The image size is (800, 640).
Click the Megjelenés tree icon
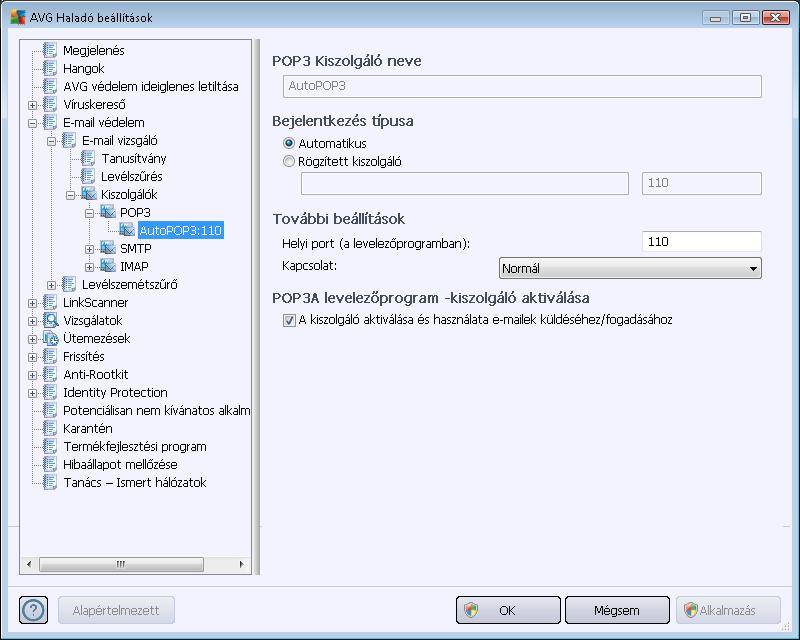(x=50, y=50)
